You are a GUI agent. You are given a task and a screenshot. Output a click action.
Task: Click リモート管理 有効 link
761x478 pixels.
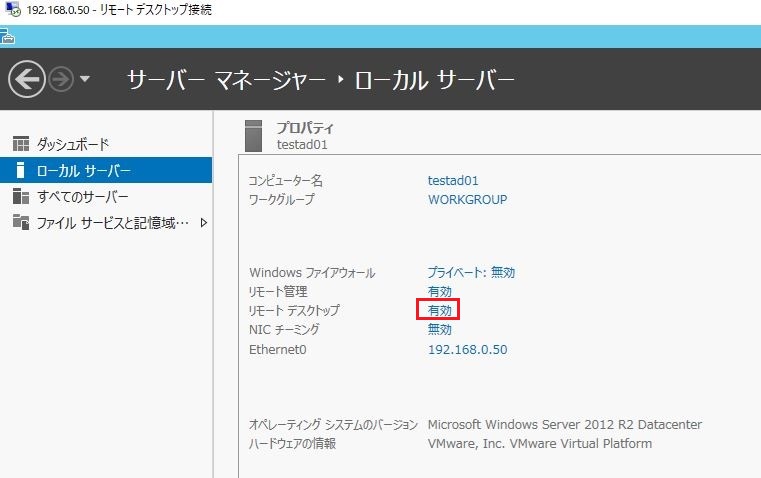tap(440, 291)
